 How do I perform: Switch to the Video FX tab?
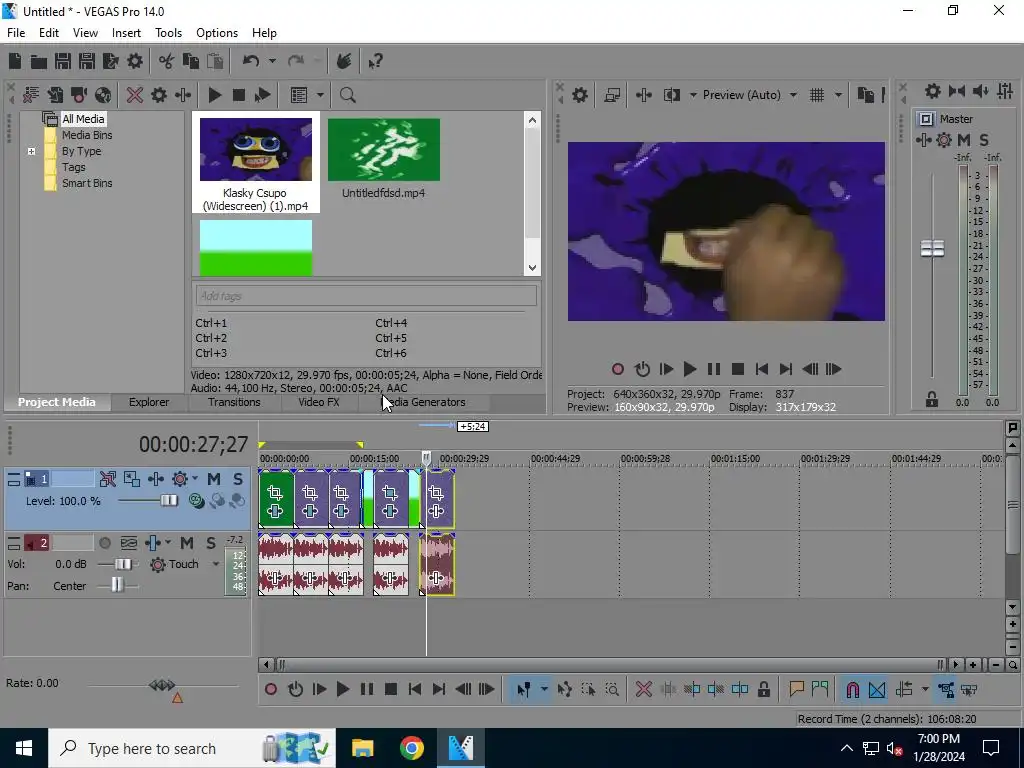319,402
